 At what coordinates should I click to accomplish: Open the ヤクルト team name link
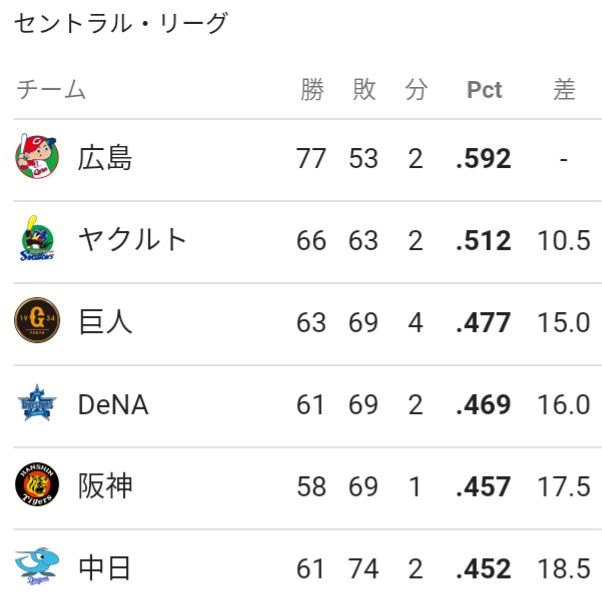(132, 240)
